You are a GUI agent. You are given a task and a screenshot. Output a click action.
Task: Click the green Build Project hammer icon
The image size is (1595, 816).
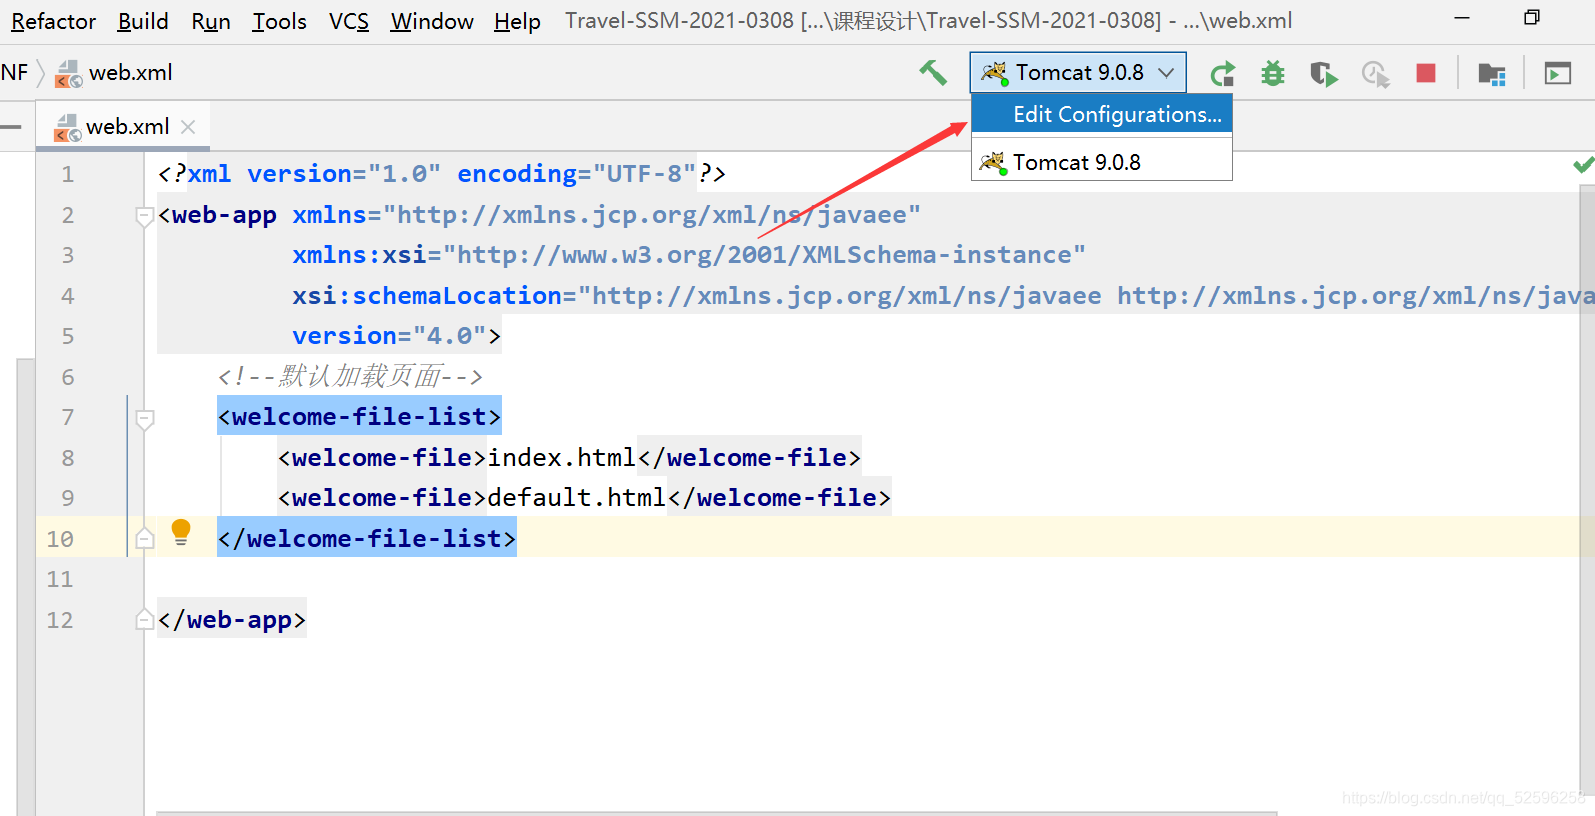tap(932, 72)
